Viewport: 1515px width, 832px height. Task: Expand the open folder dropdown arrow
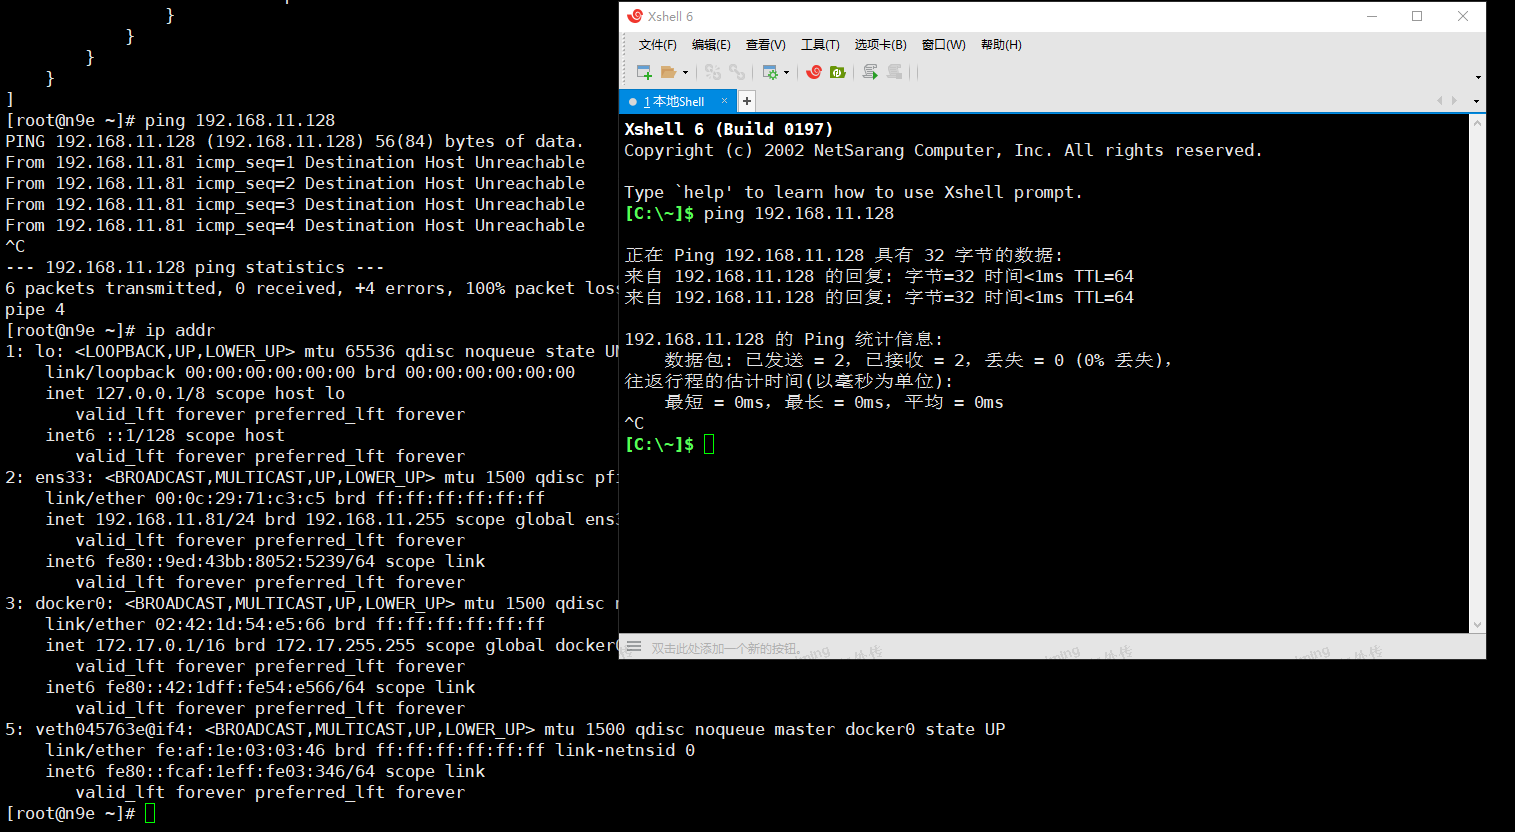(x=685, y=72)
